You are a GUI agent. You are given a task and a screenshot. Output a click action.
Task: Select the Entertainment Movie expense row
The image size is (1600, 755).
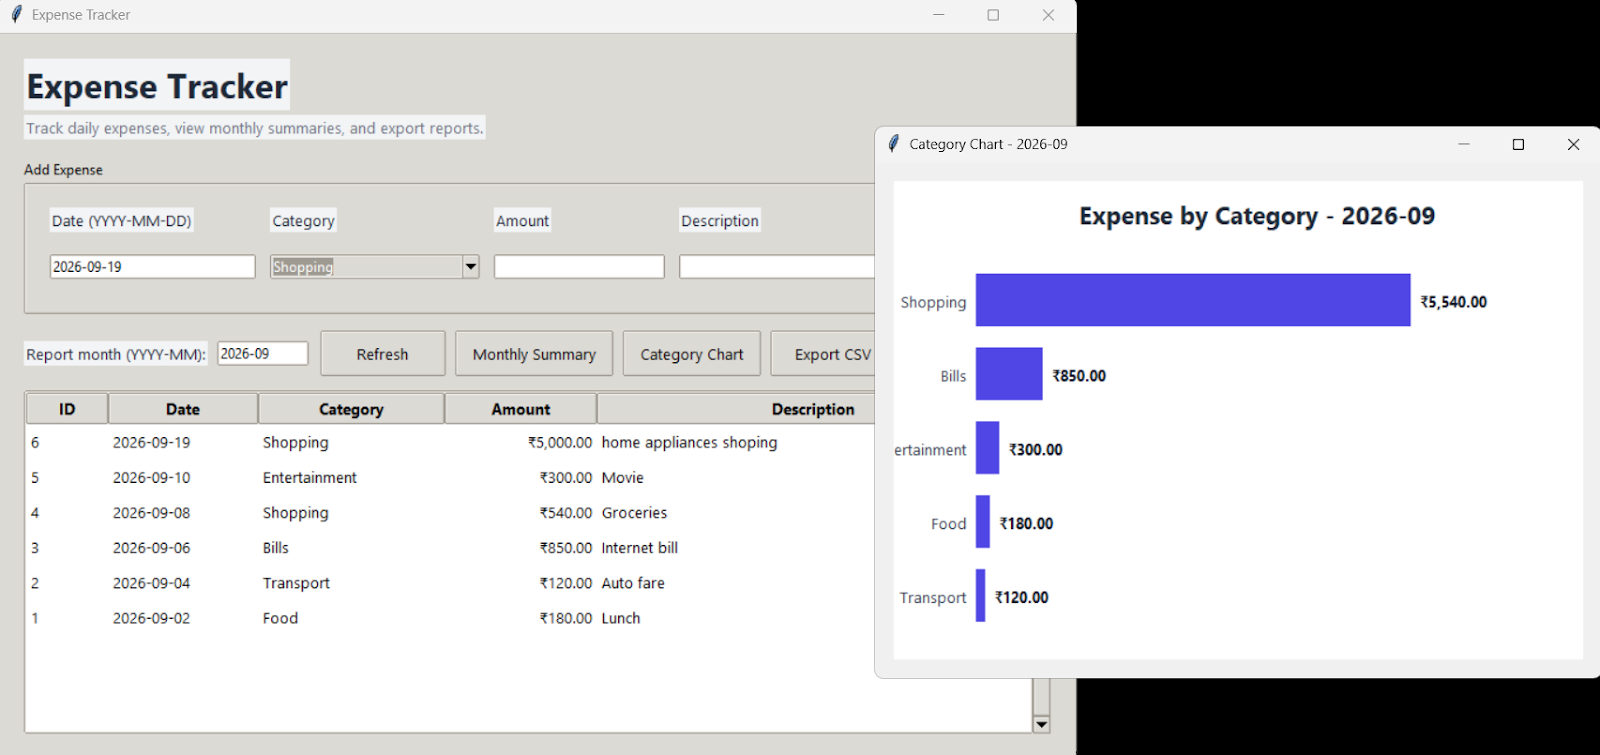tap(450, 478)
